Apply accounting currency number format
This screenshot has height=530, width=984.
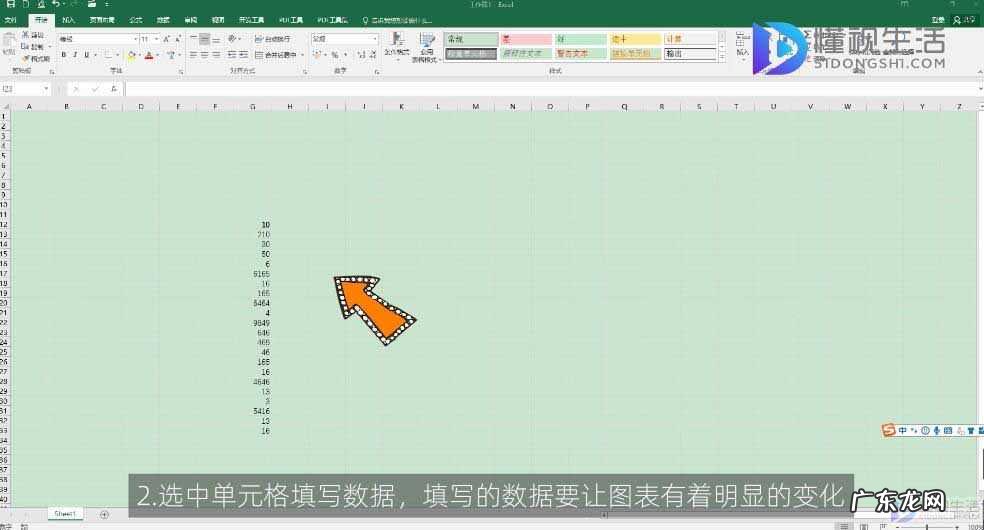point(318,55)
